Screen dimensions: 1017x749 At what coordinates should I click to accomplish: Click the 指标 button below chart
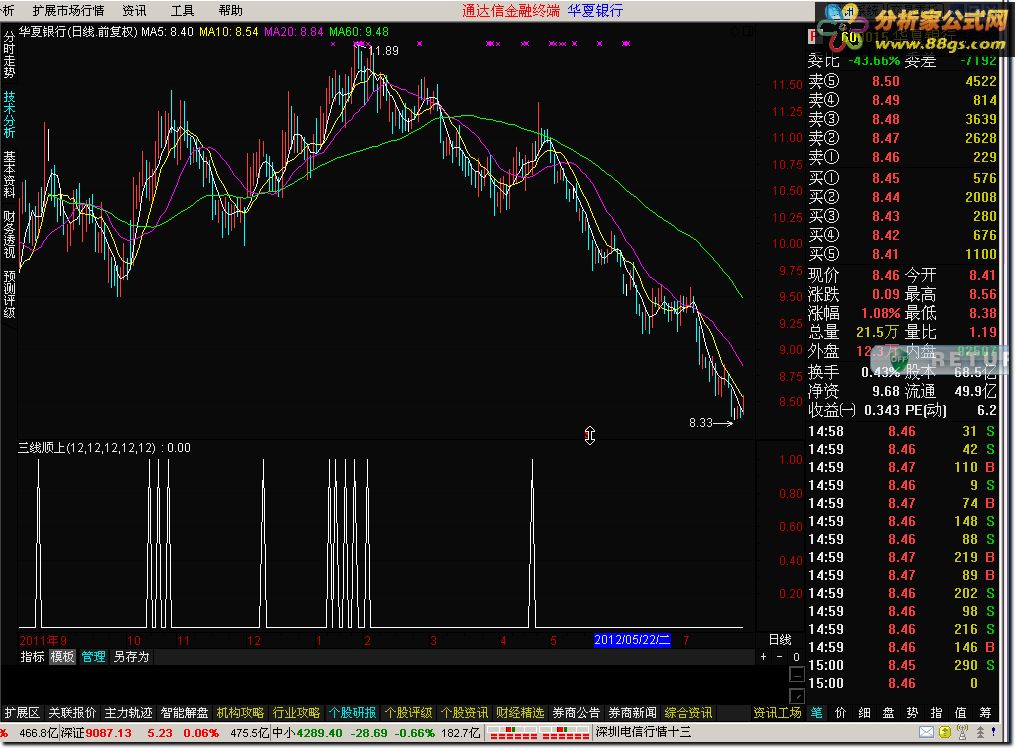pyautogui.click(x=32, y=657)
